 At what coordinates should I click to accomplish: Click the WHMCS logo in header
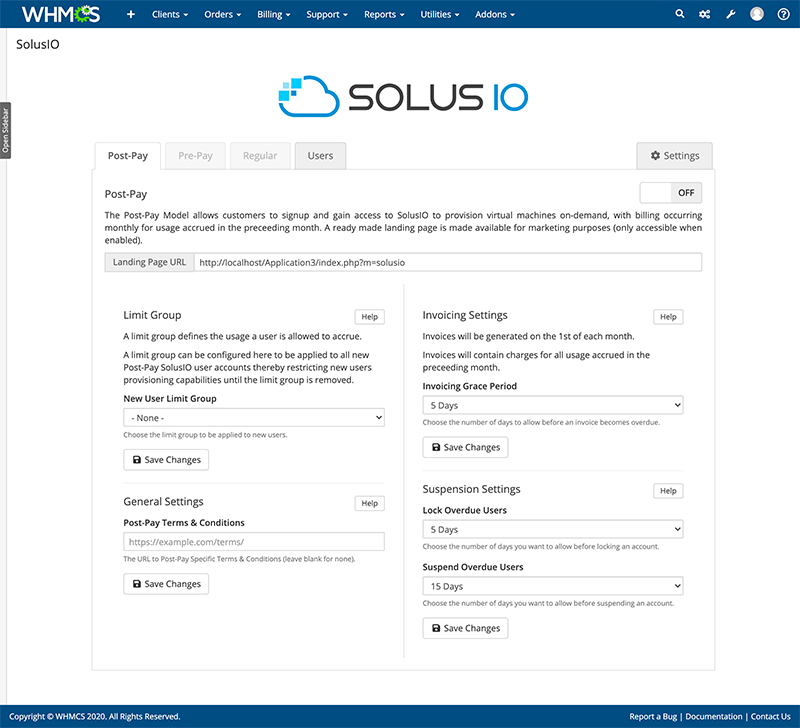coord(61,15)
